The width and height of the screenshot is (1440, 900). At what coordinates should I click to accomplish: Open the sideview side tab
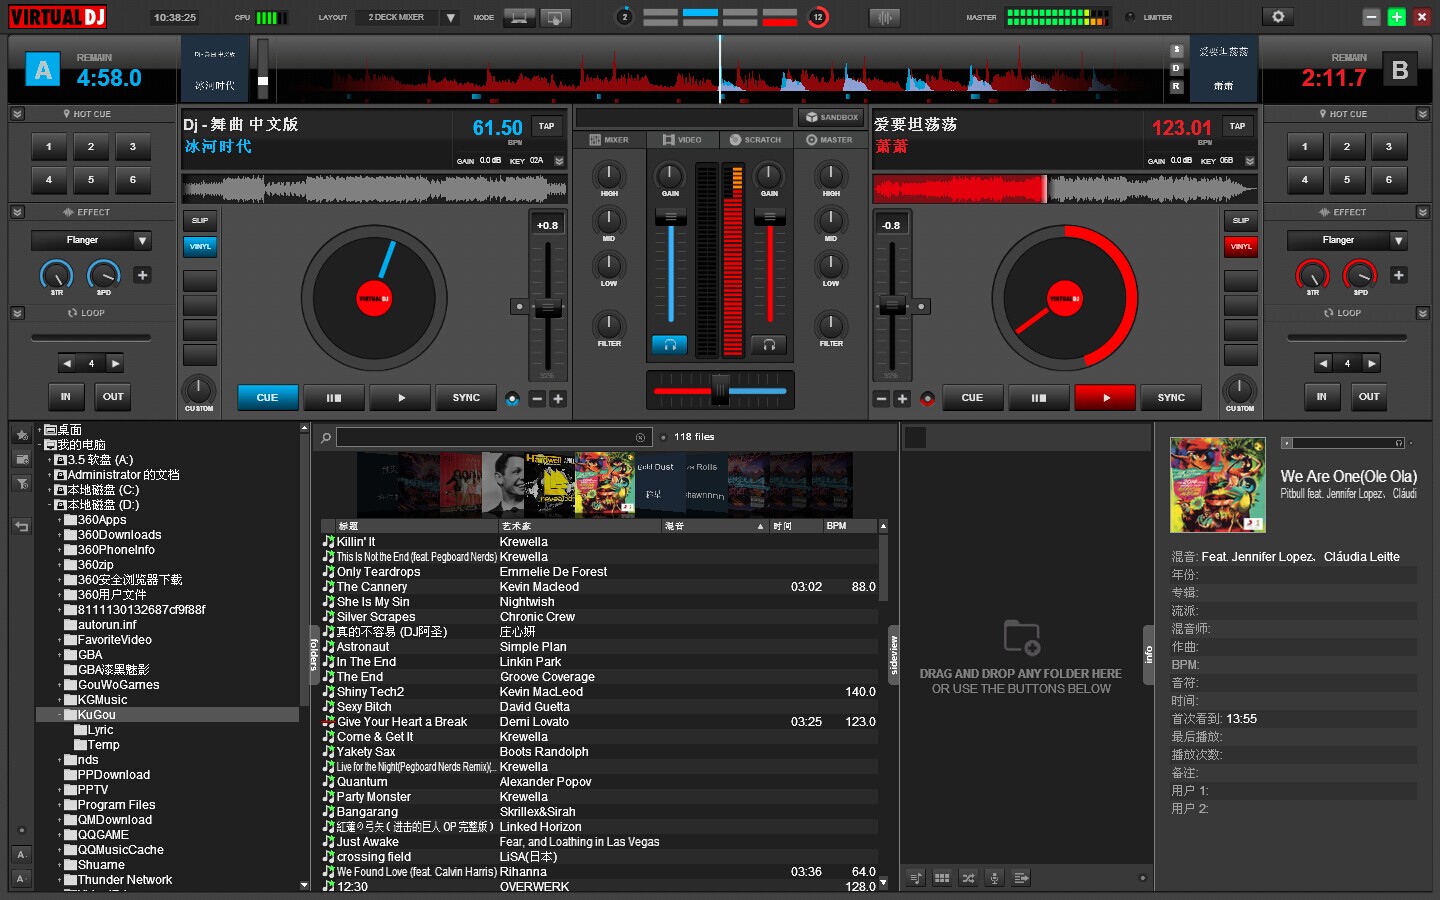[x=894, y=655]
